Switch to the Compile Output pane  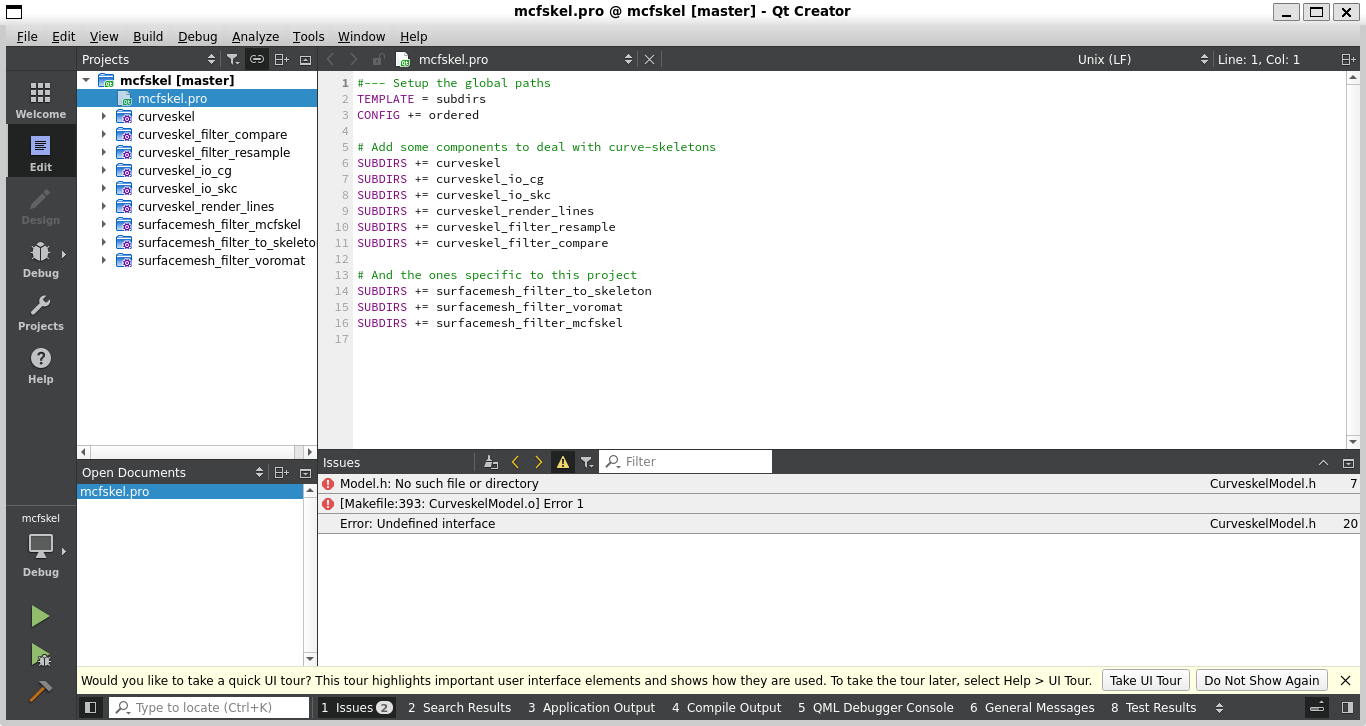(x=726, y=707)
